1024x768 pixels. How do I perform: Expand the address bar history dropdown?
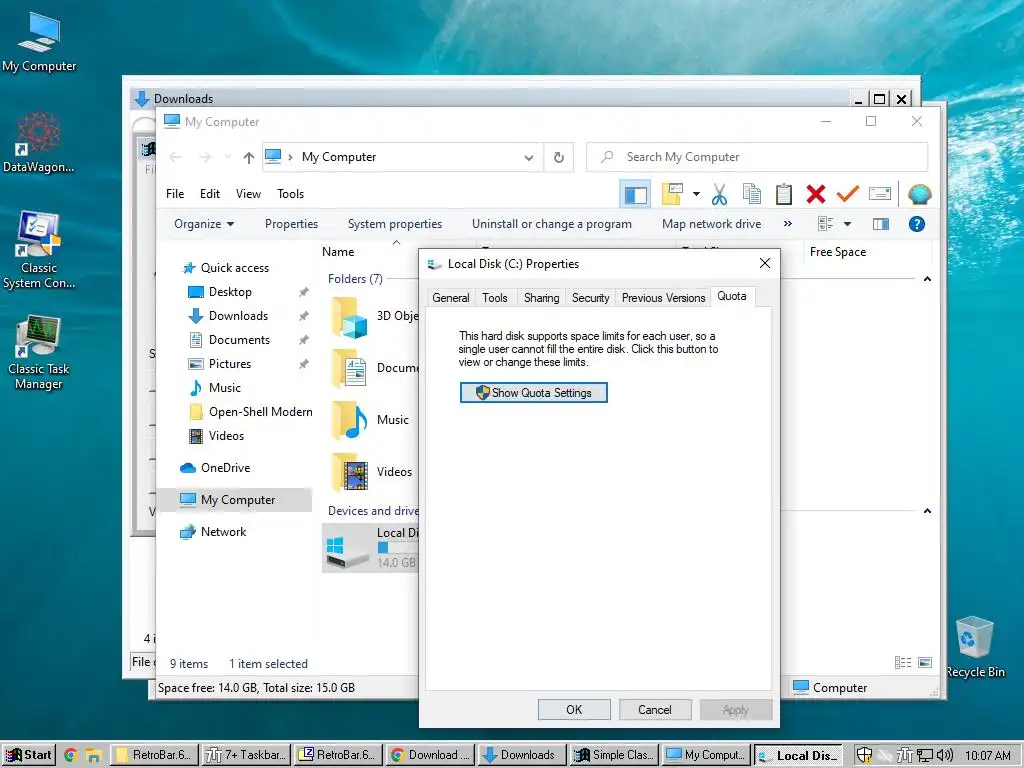pos(529,157)
